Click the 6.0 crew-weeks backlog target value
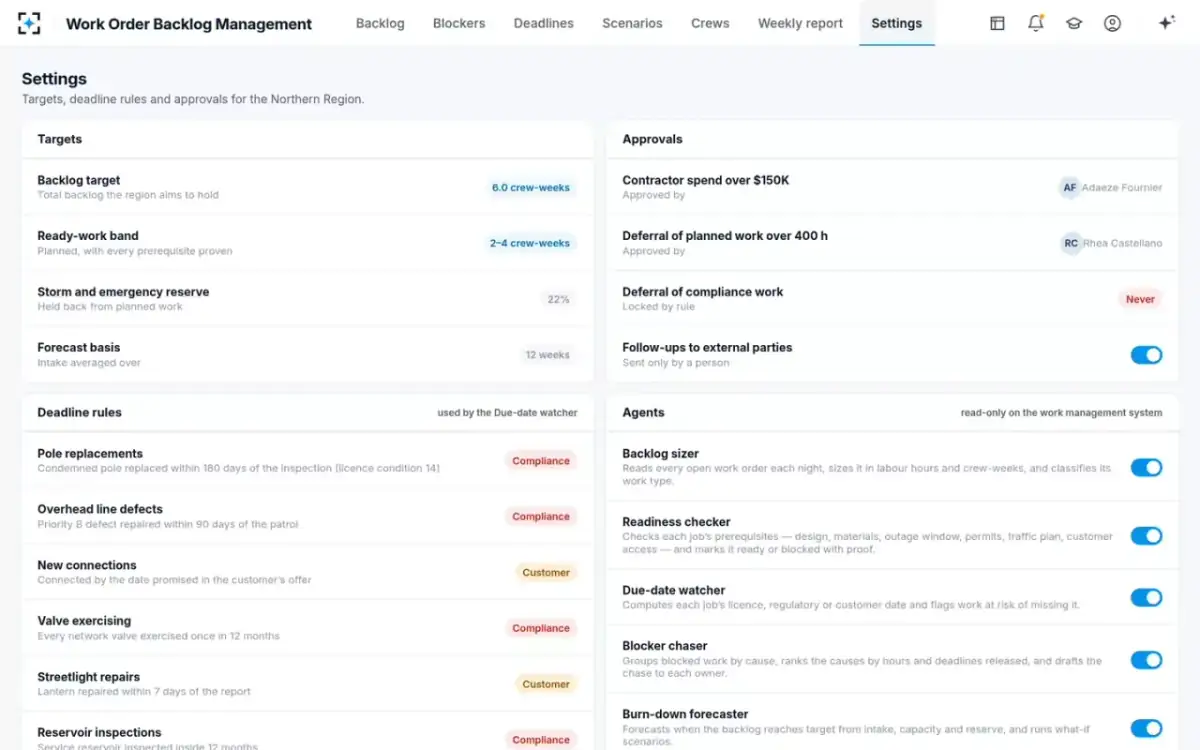The image size is (1200, 750). (530, 187)
